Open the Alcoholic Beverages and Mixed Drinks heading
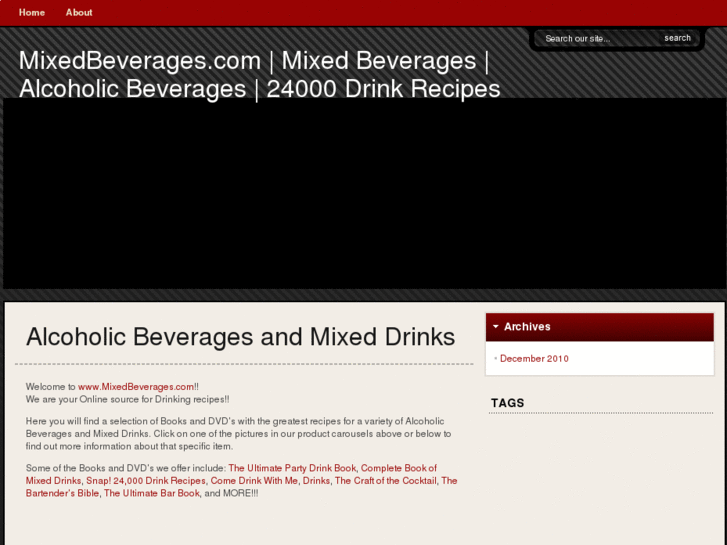 pos(240,337)
